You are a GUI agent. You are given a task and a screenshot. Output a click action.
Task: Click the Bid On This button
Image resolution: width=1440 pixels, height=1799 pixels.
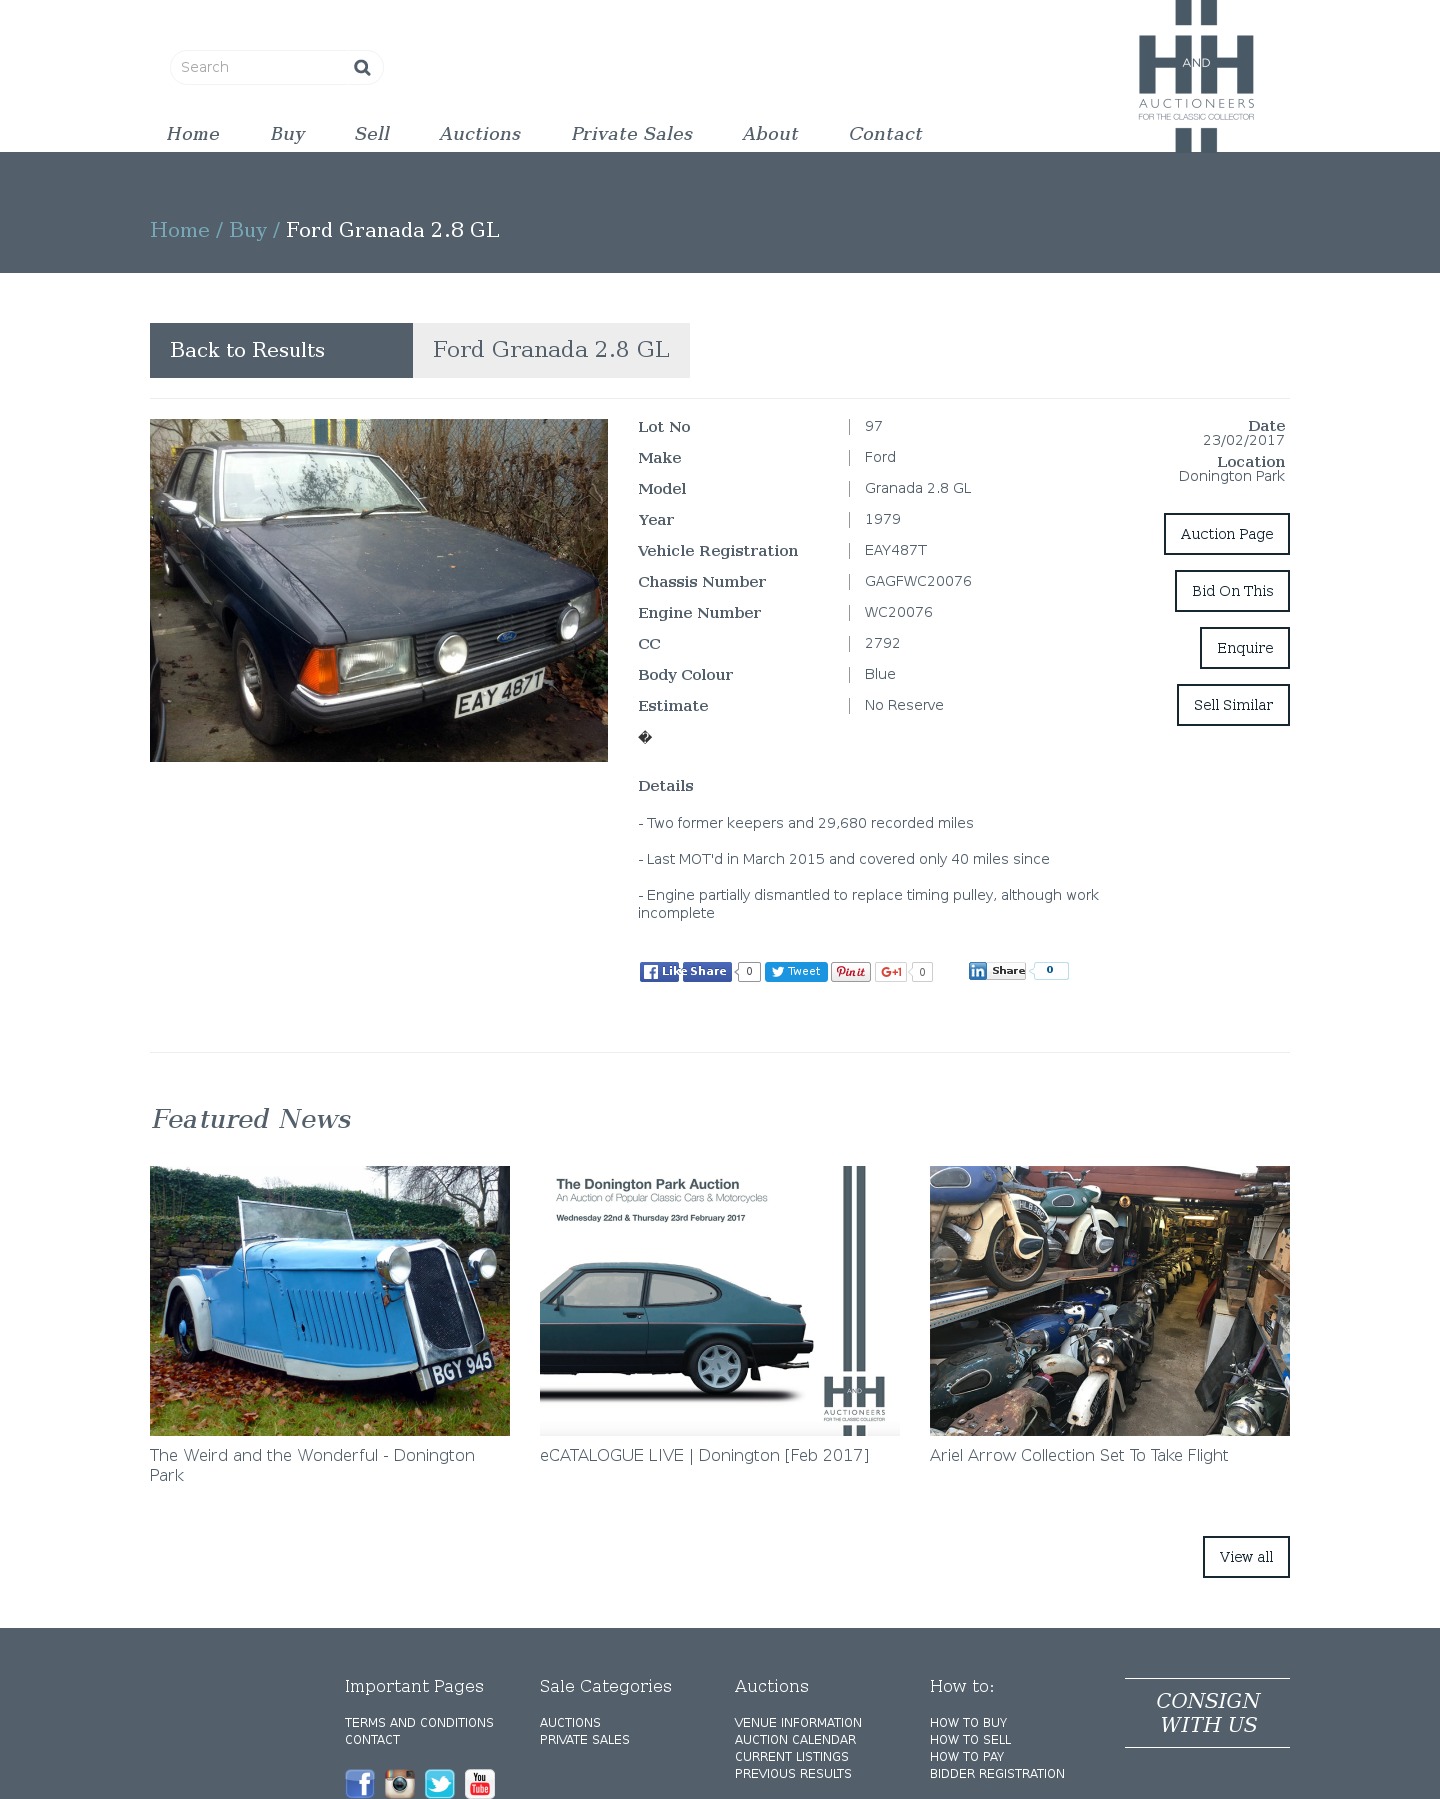pos(1232,591)
